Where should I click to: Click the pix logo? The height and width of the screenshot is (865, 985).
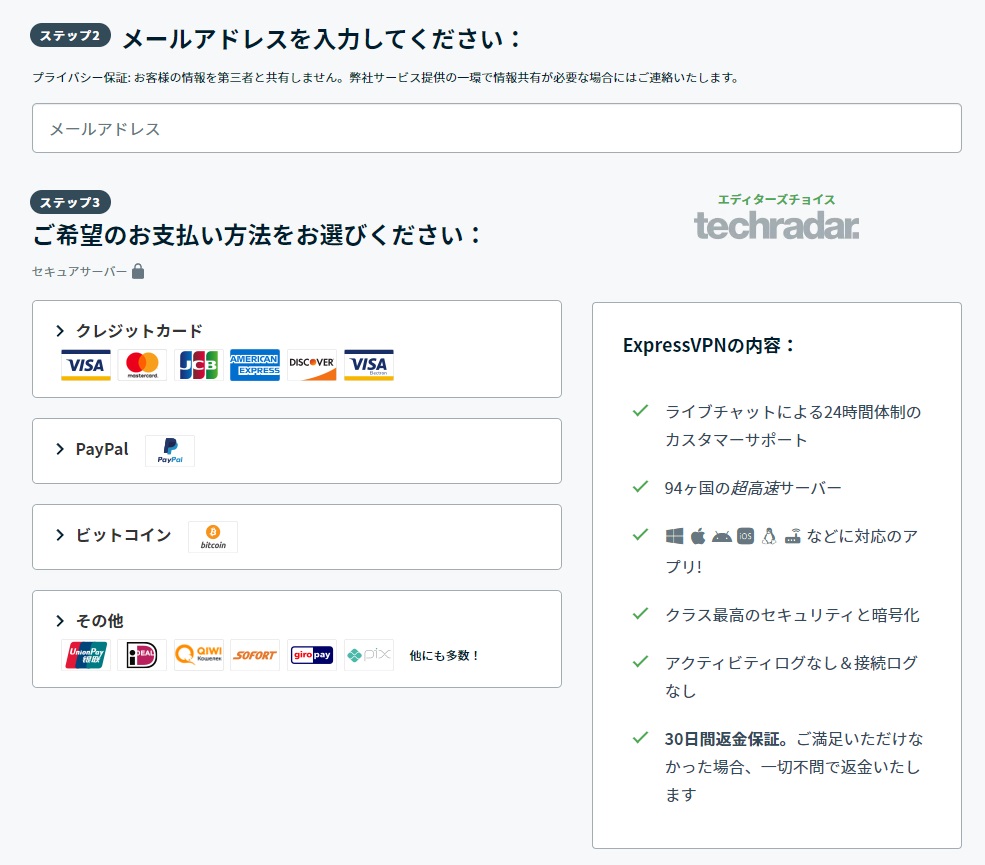coord(369,655)
